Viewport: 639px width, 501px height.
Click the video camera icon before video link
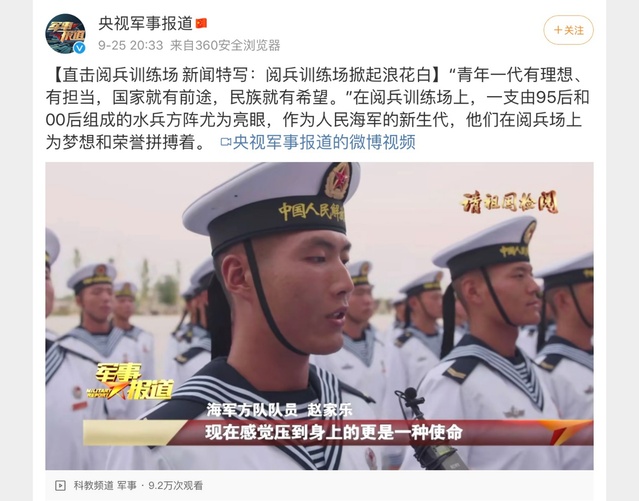226,142
